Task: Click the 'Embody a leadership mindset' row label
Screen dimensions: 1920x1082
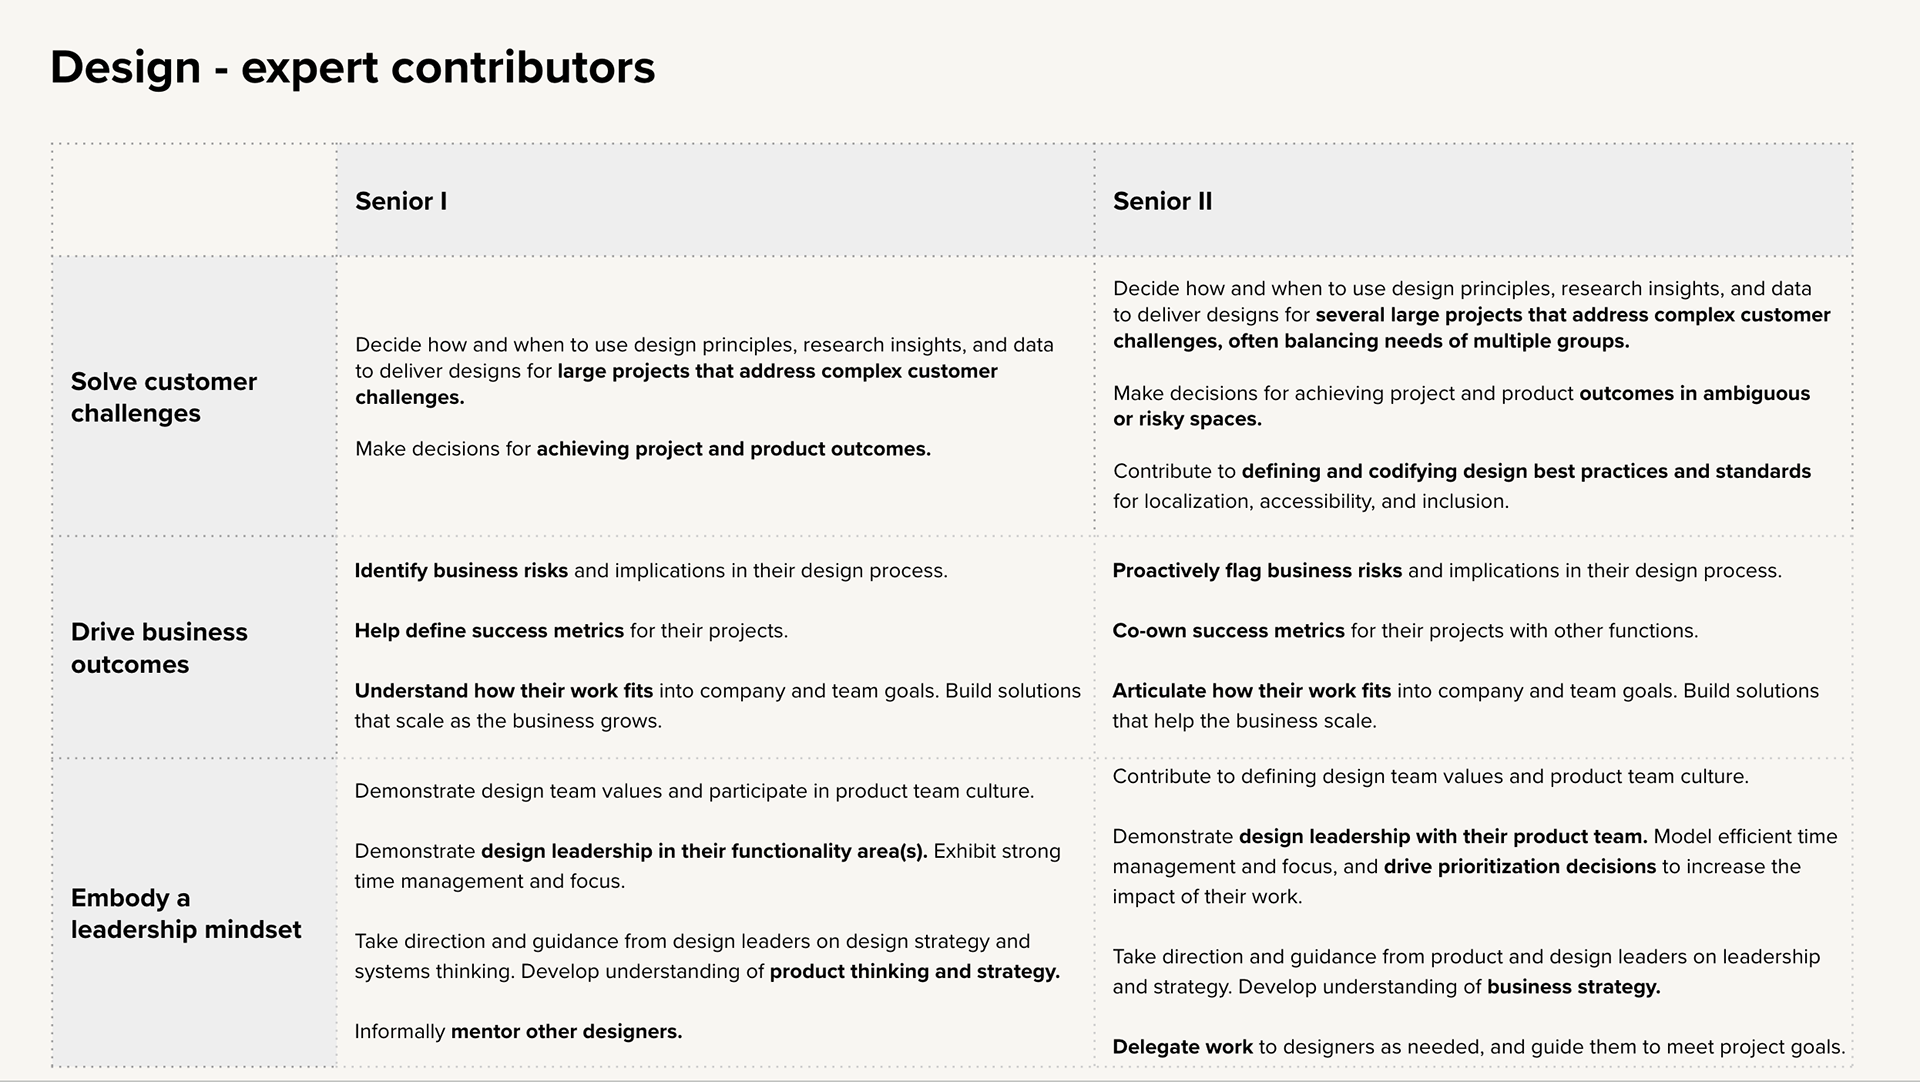Action: (x=186, y=913)
